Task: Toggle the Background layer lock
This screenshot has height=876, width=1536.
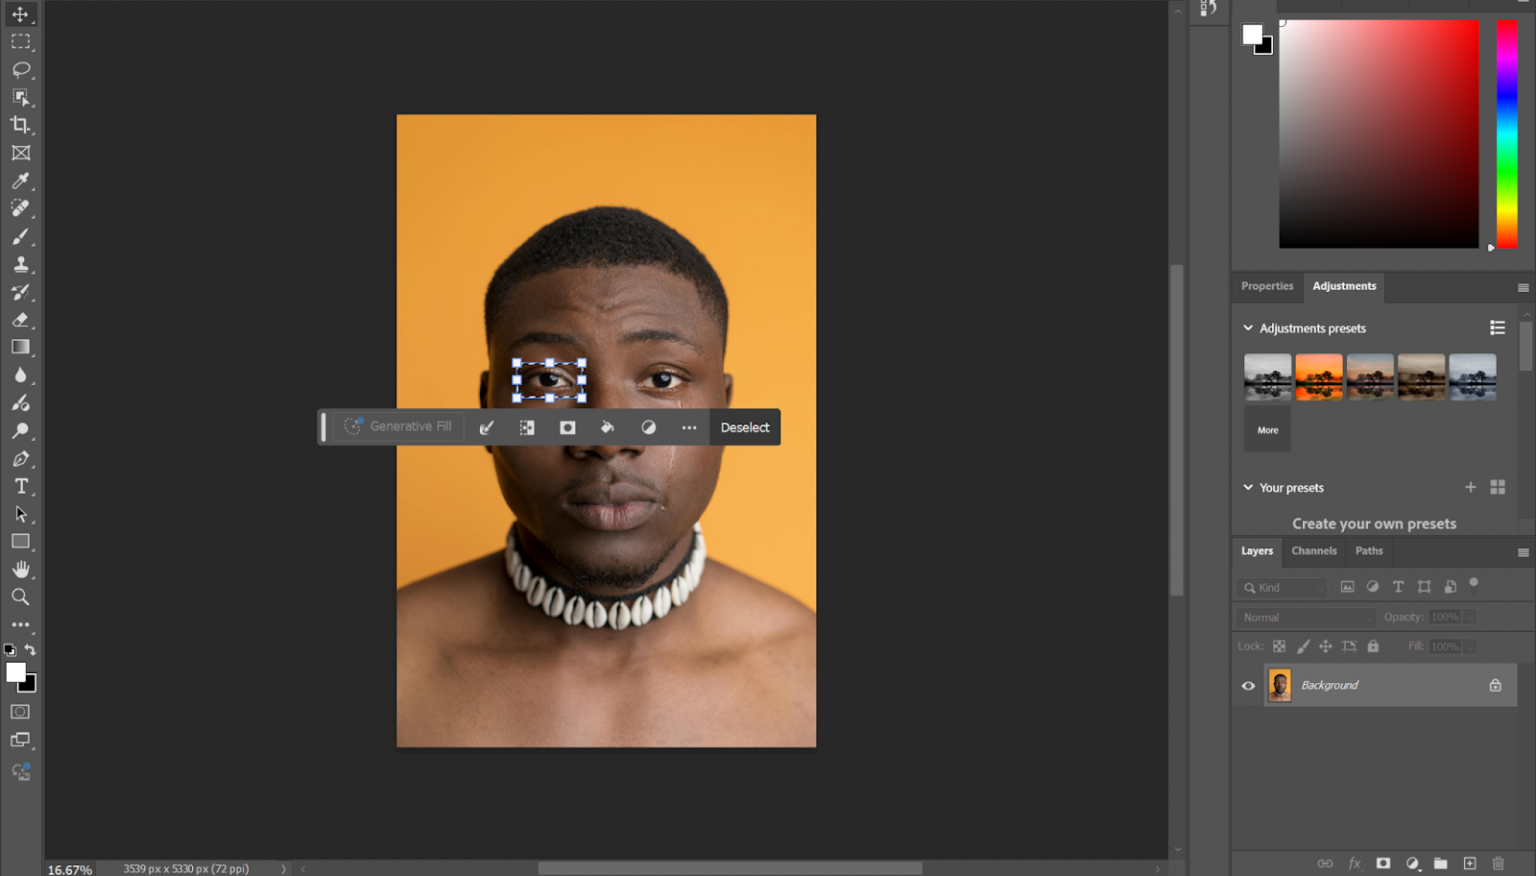Action: tap(1495, 685)
